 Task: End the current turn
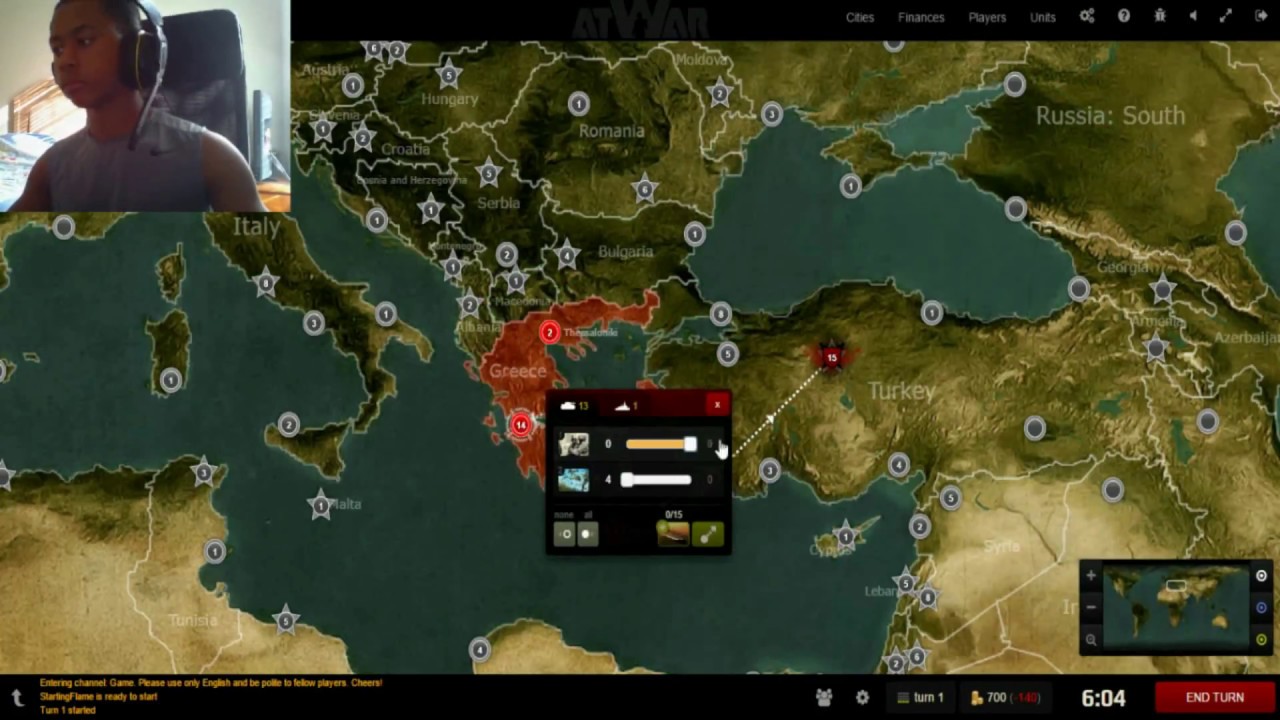[1215, 697]
